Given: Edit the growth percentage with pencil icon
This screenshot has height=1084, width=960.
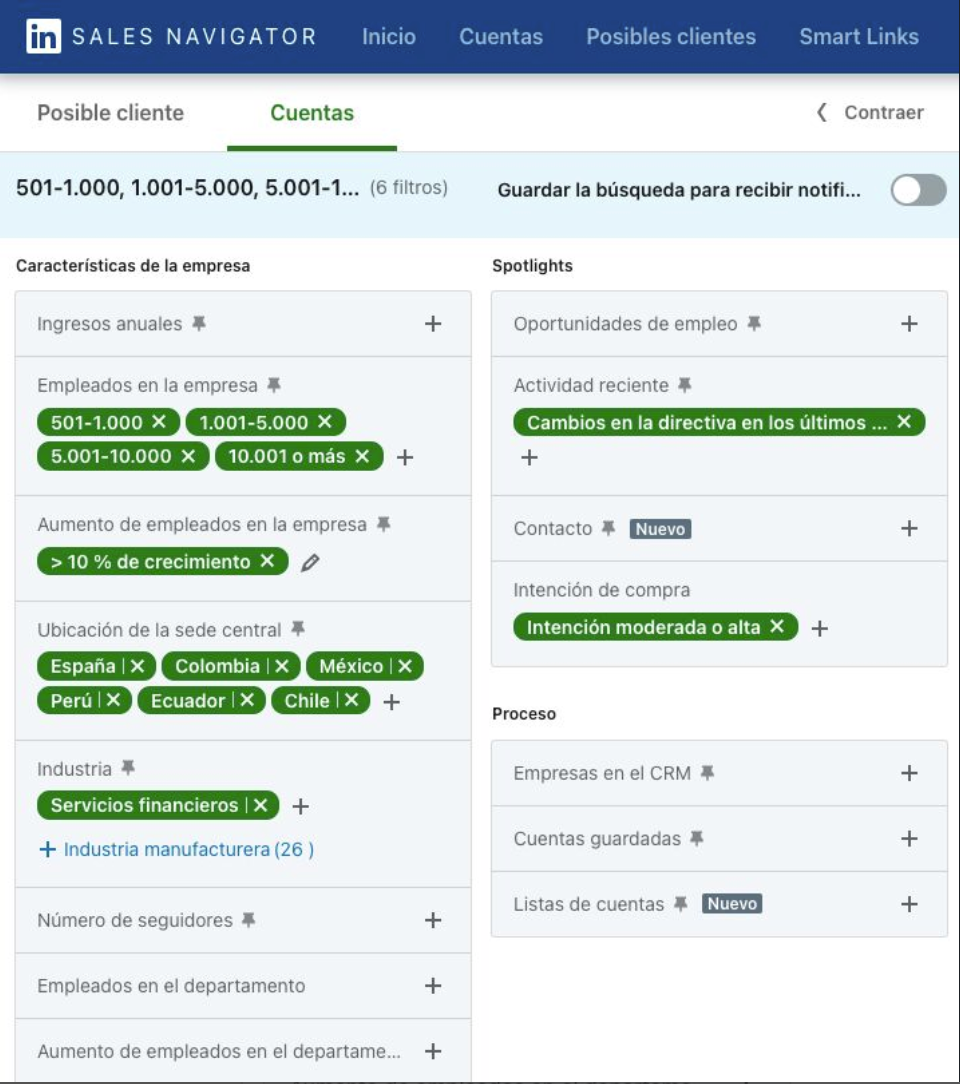Looking at the screenshot, I should pyautogui.click(x=310, y=563).
